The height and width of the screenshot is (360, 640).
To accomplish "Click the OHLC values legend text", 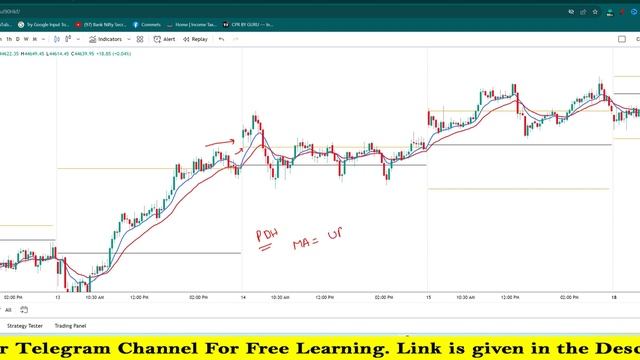I will pos(66,53).
